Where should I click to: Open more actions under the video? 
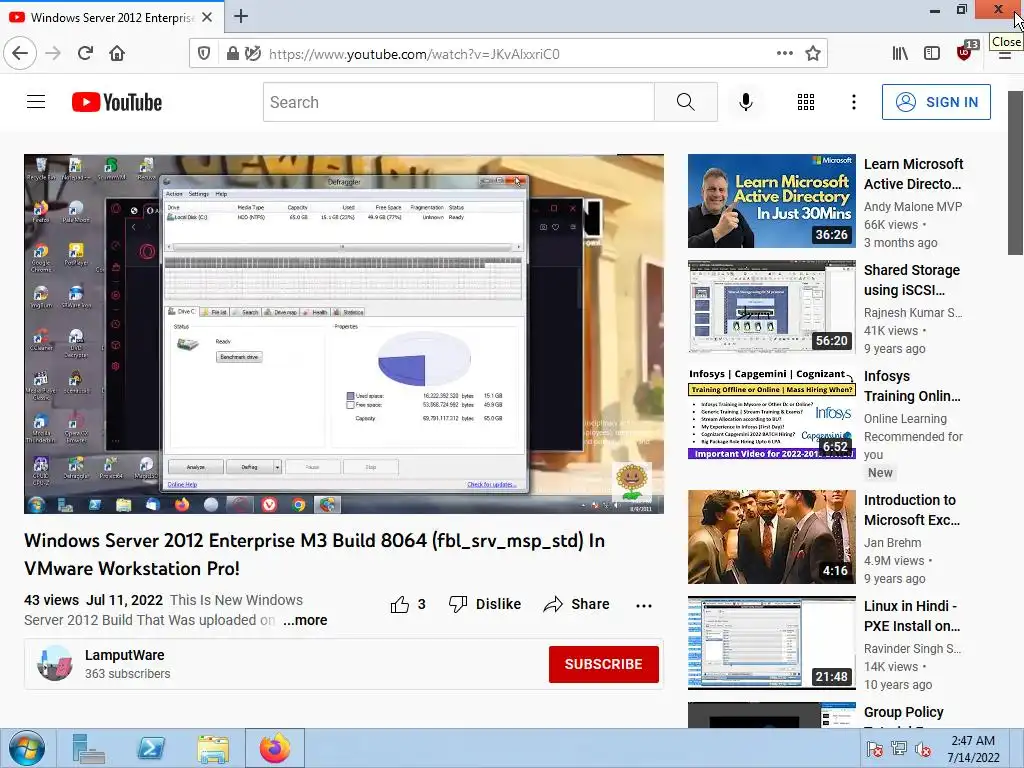(x=644, y=605)
